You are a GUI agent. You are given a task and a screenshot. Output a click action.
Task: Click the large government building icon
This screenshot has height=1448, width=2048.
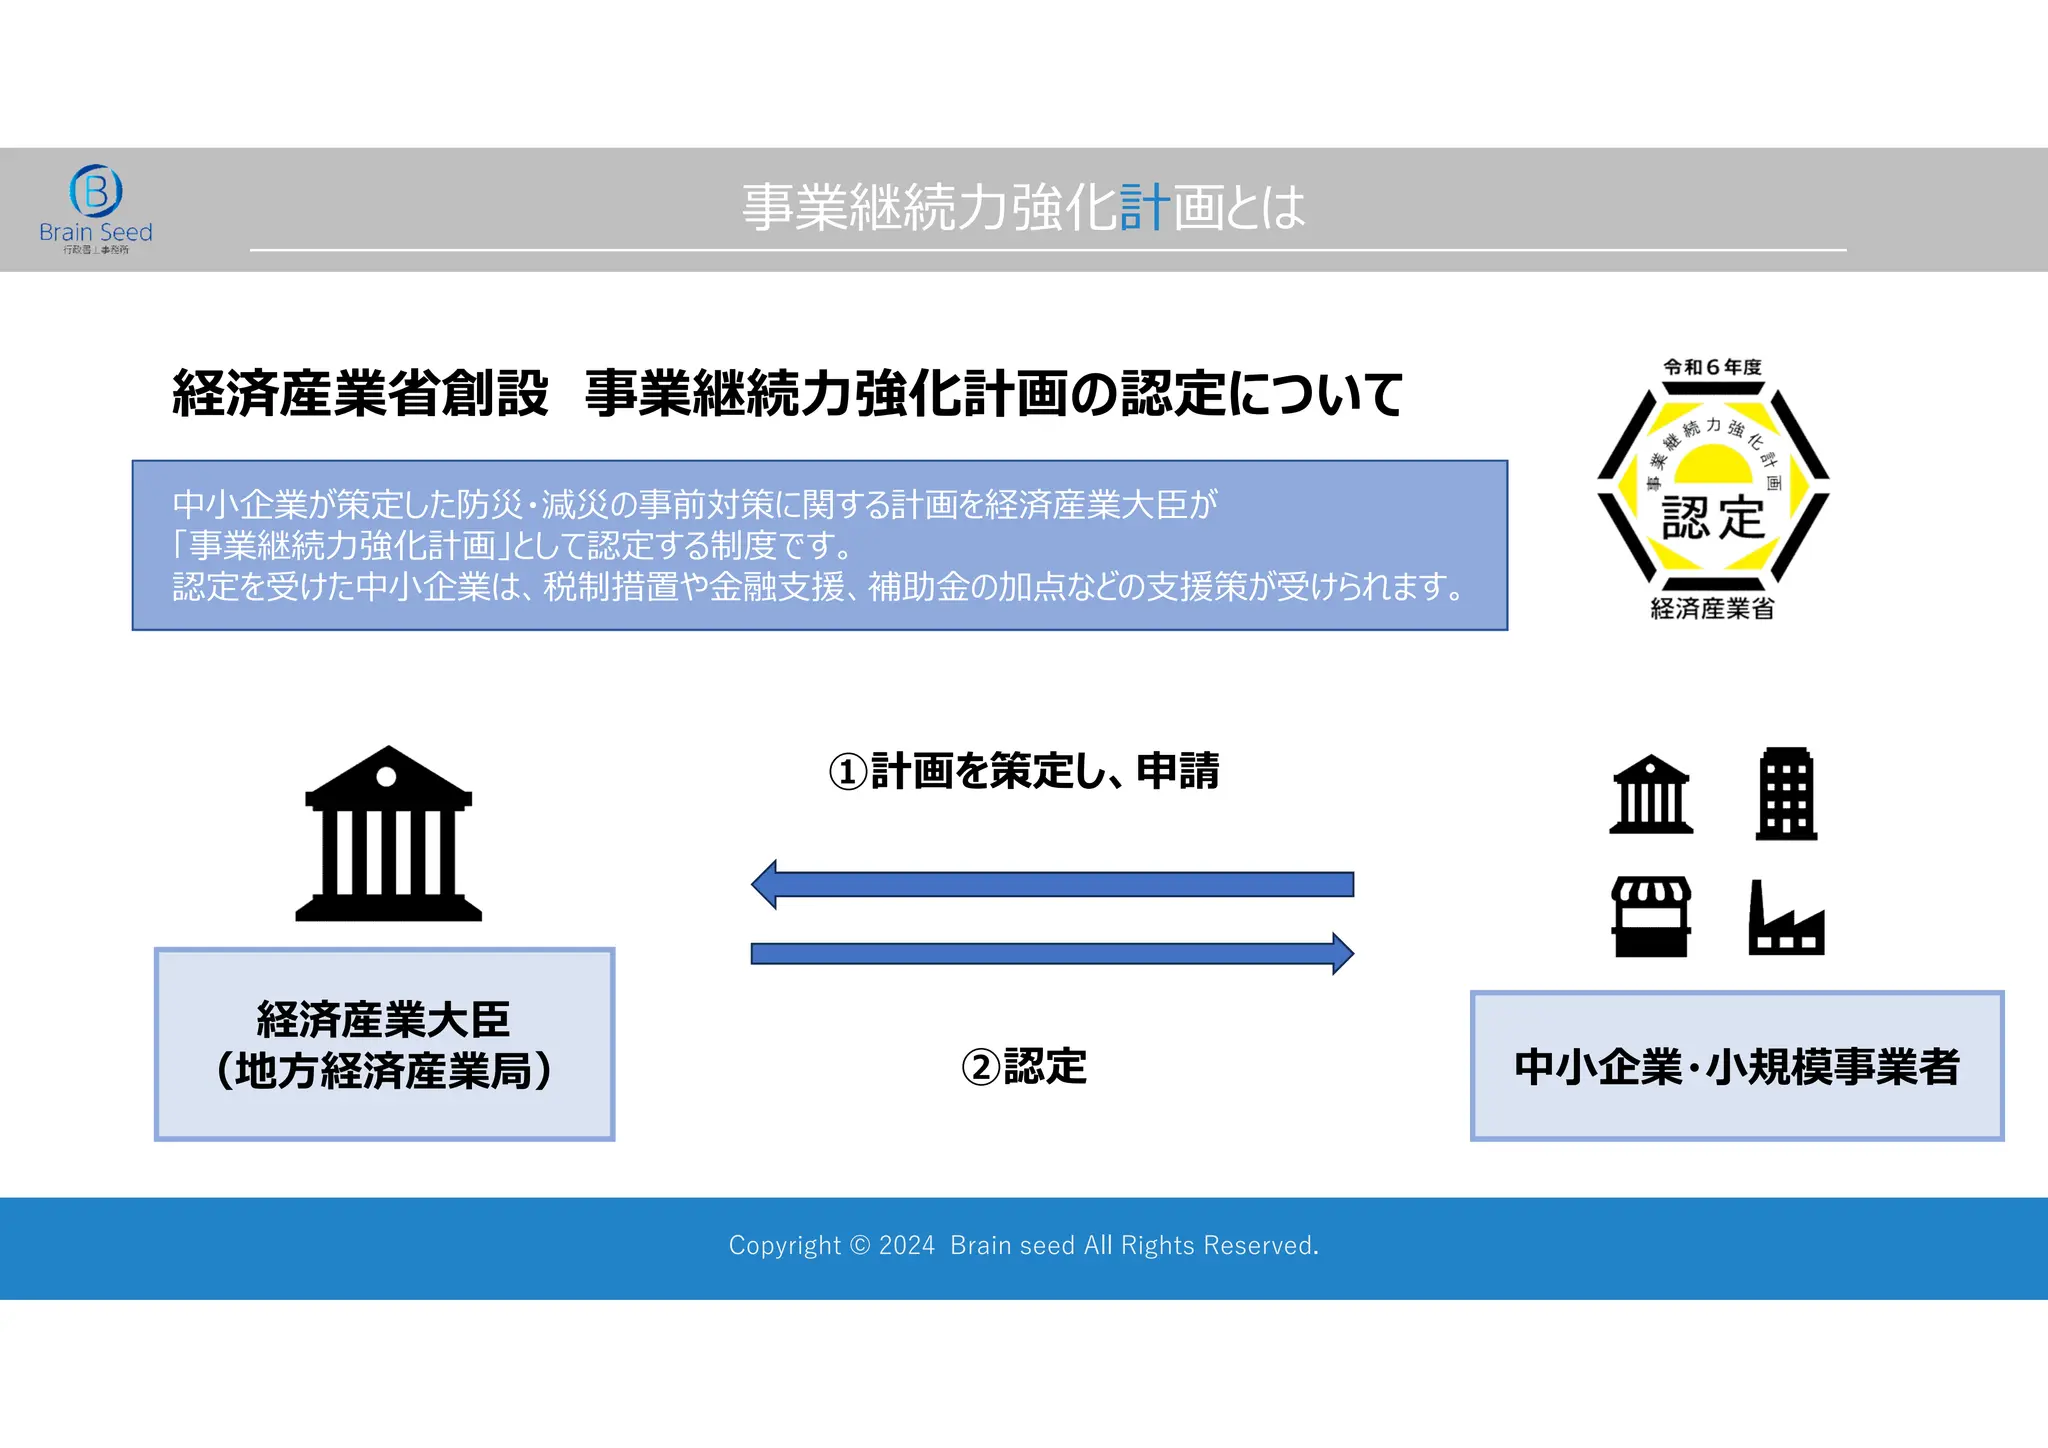[x=388, y=835]
